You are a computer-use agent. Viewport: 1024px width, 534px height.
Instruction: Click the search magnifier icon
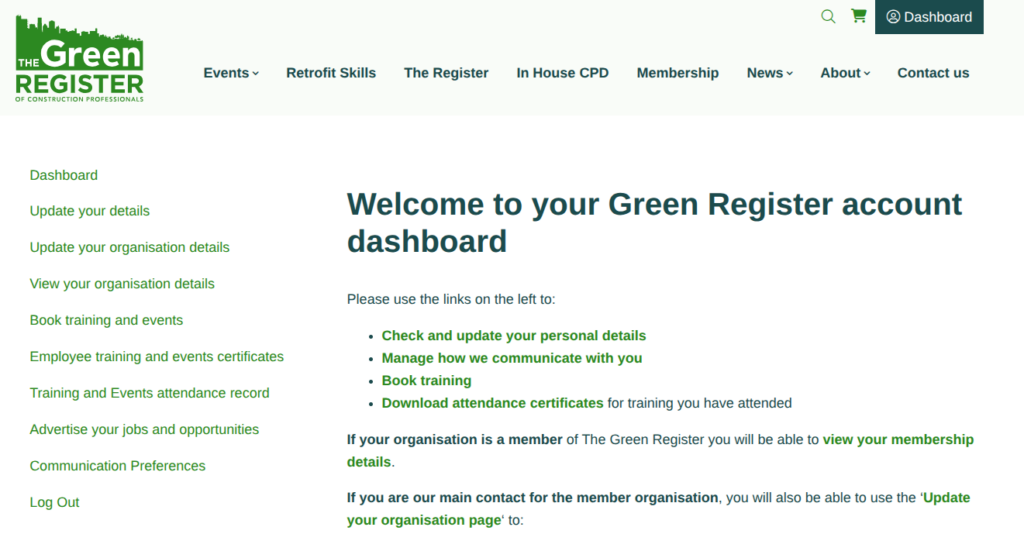pos(827,16)
